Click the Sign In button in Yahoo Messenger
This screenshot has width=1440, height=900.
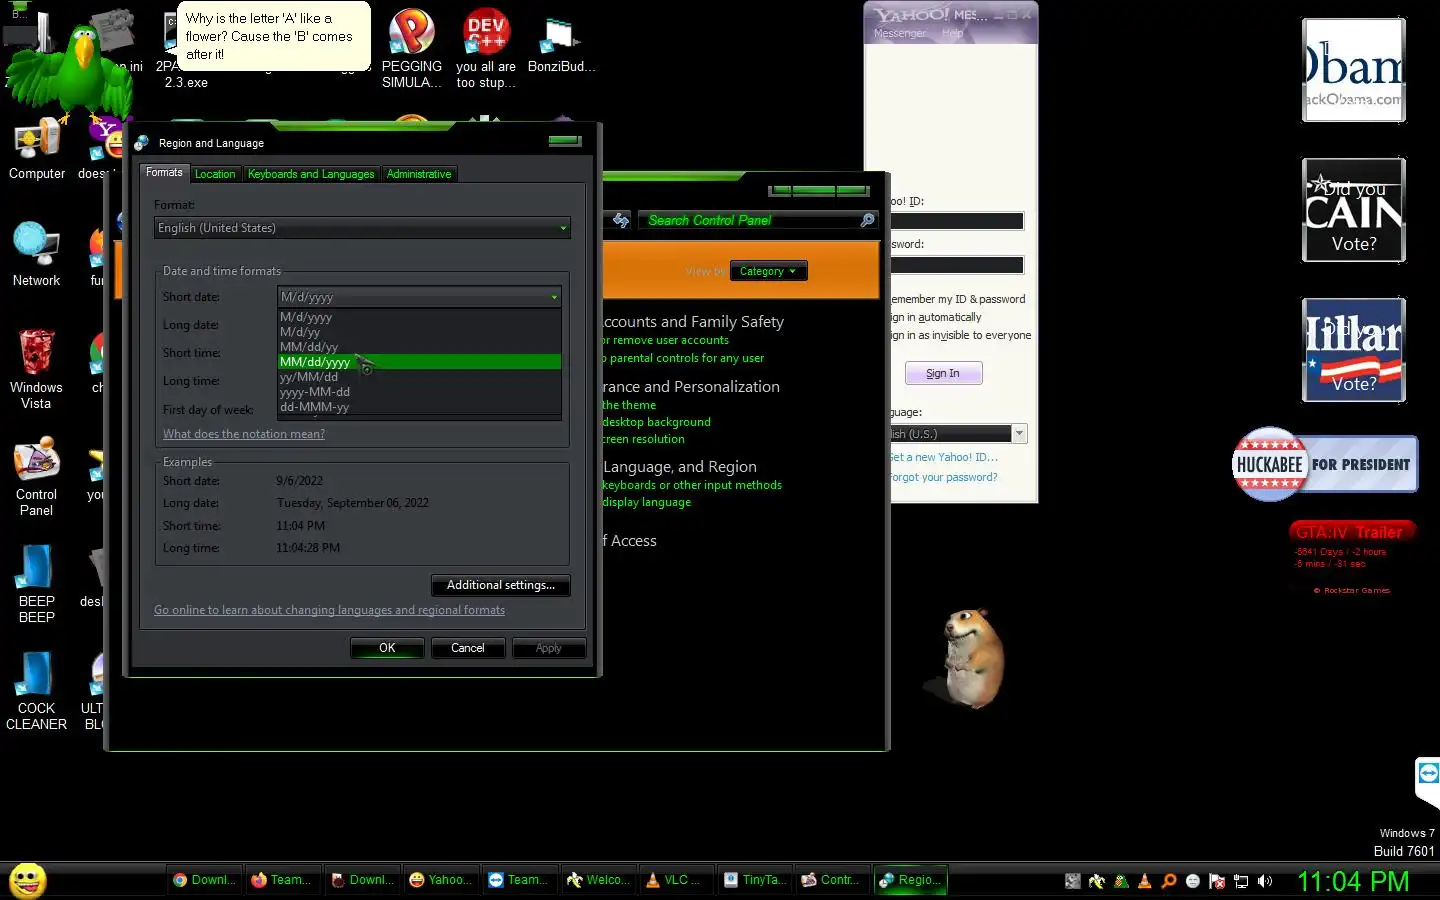(943, 373)
